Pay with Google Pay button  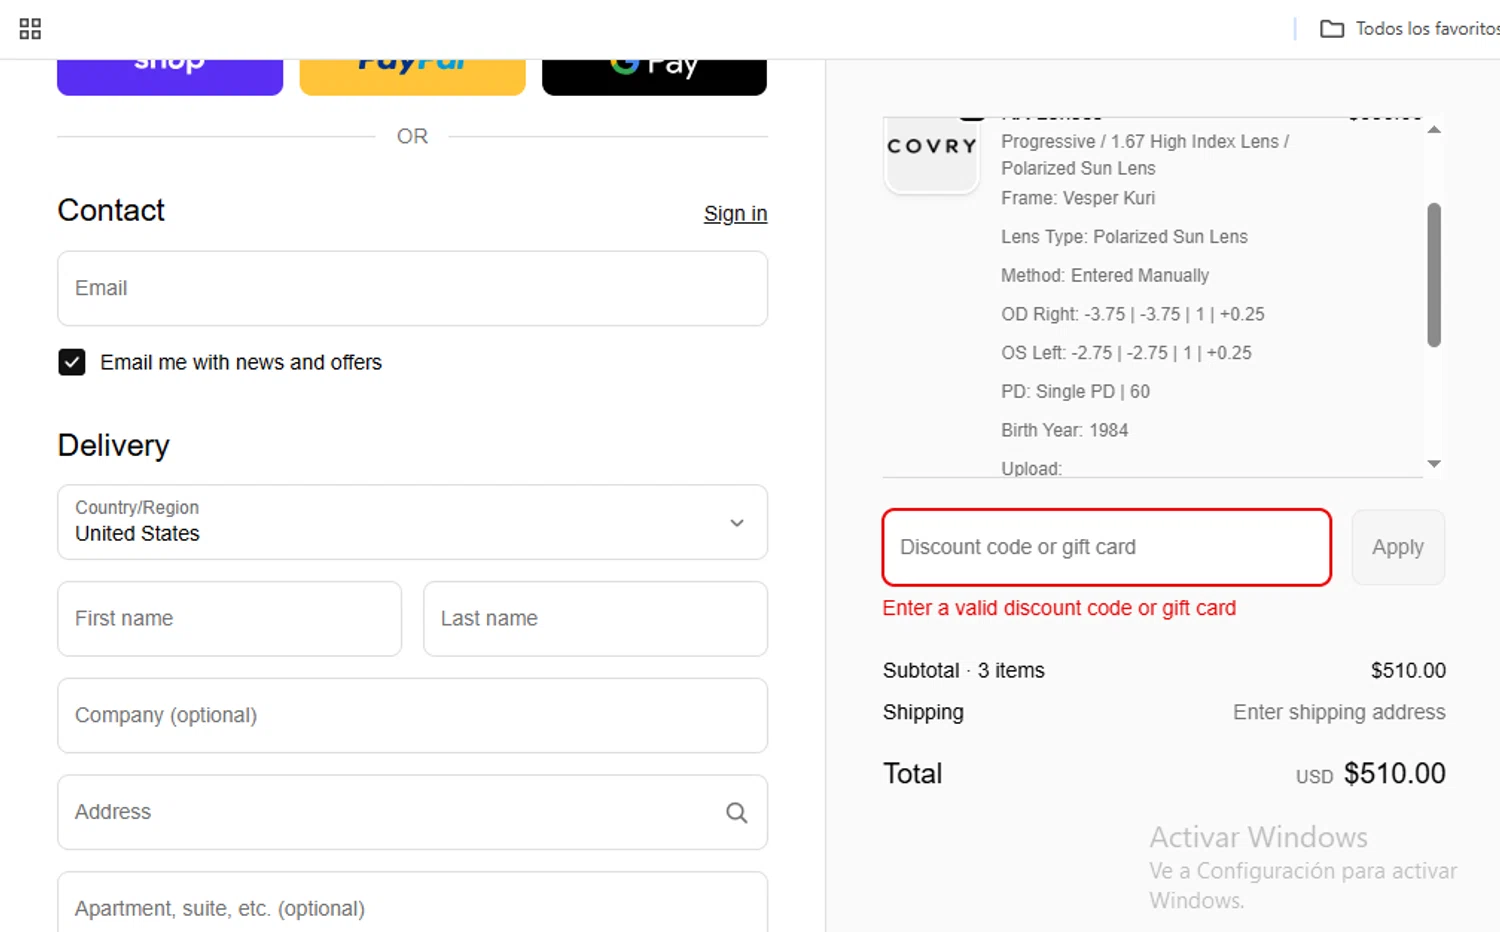pos(654,77)
